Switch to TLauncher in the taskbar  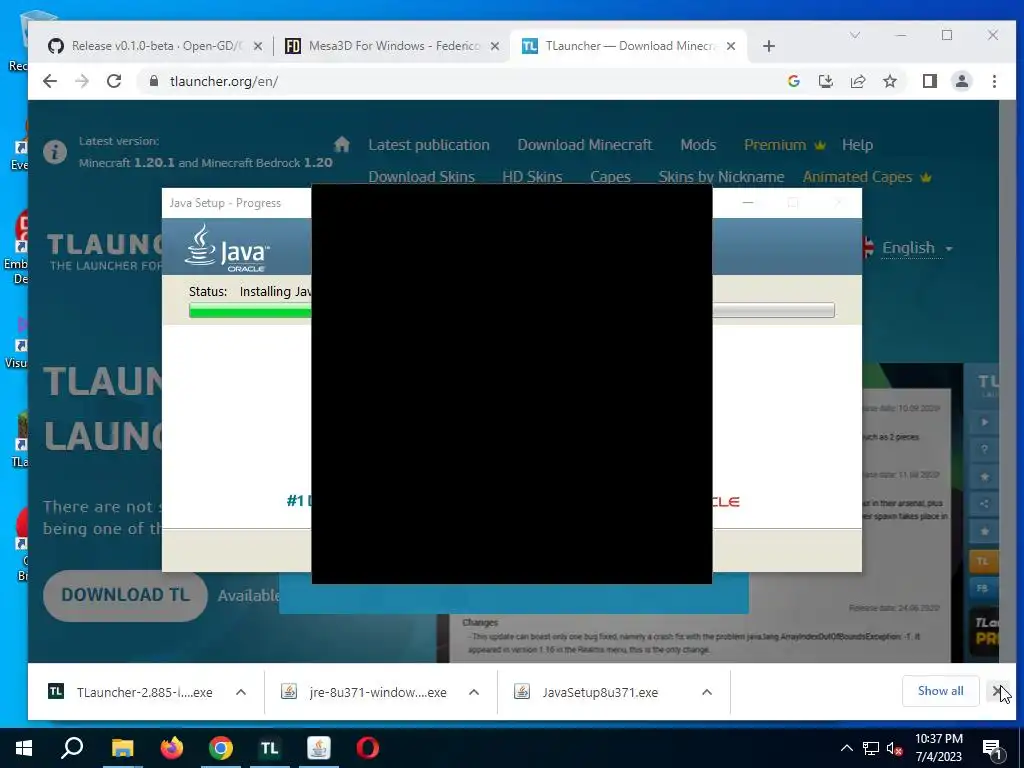(270, 748)
